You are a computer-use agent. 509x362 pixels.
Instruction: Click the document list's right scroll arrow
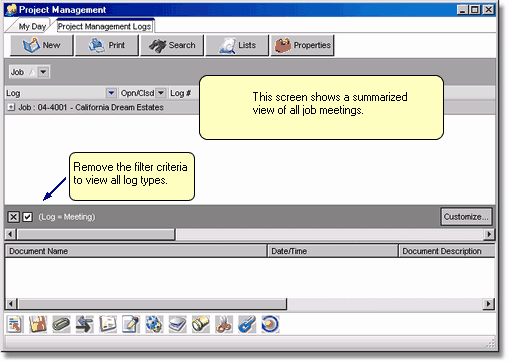[489, 304]
